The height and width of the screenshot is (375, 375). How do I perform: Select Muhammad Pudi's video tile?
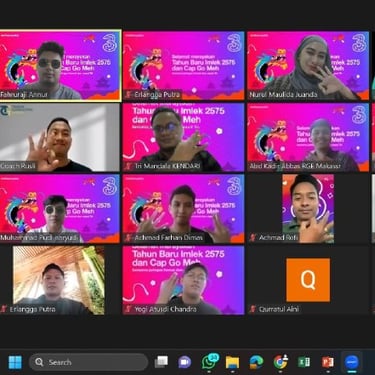[60, 209]
